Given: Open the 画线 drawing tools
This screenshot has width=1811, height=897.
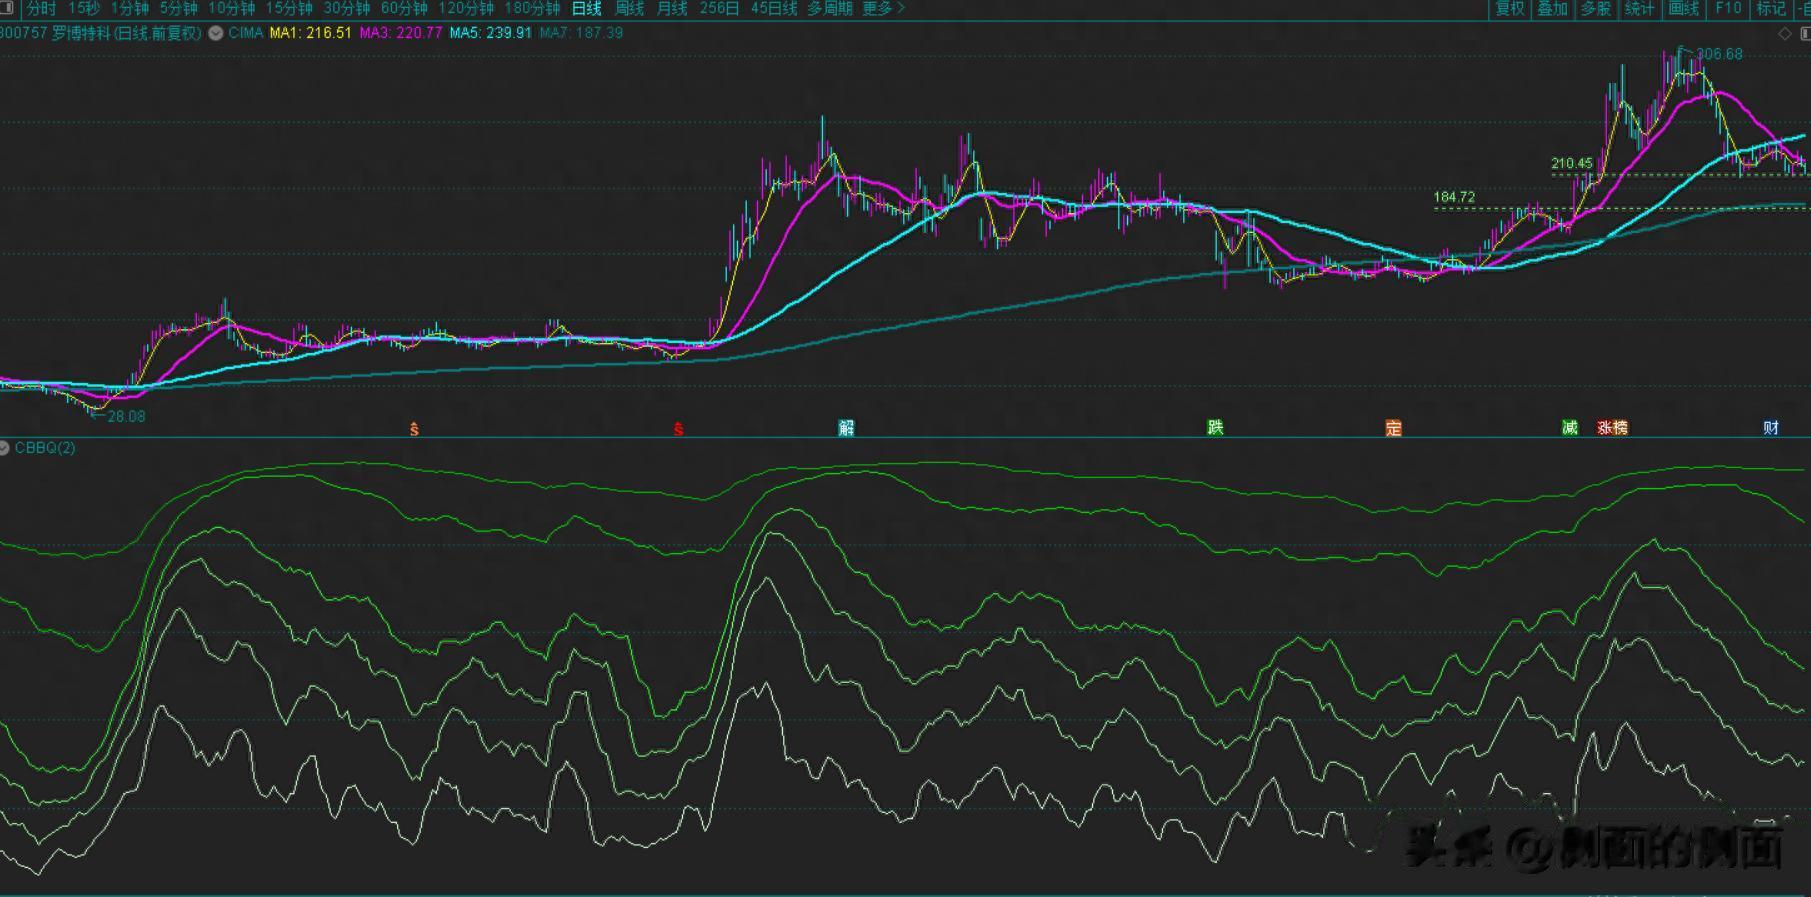Looking at the screenshot, I should tap(1684, 8).
